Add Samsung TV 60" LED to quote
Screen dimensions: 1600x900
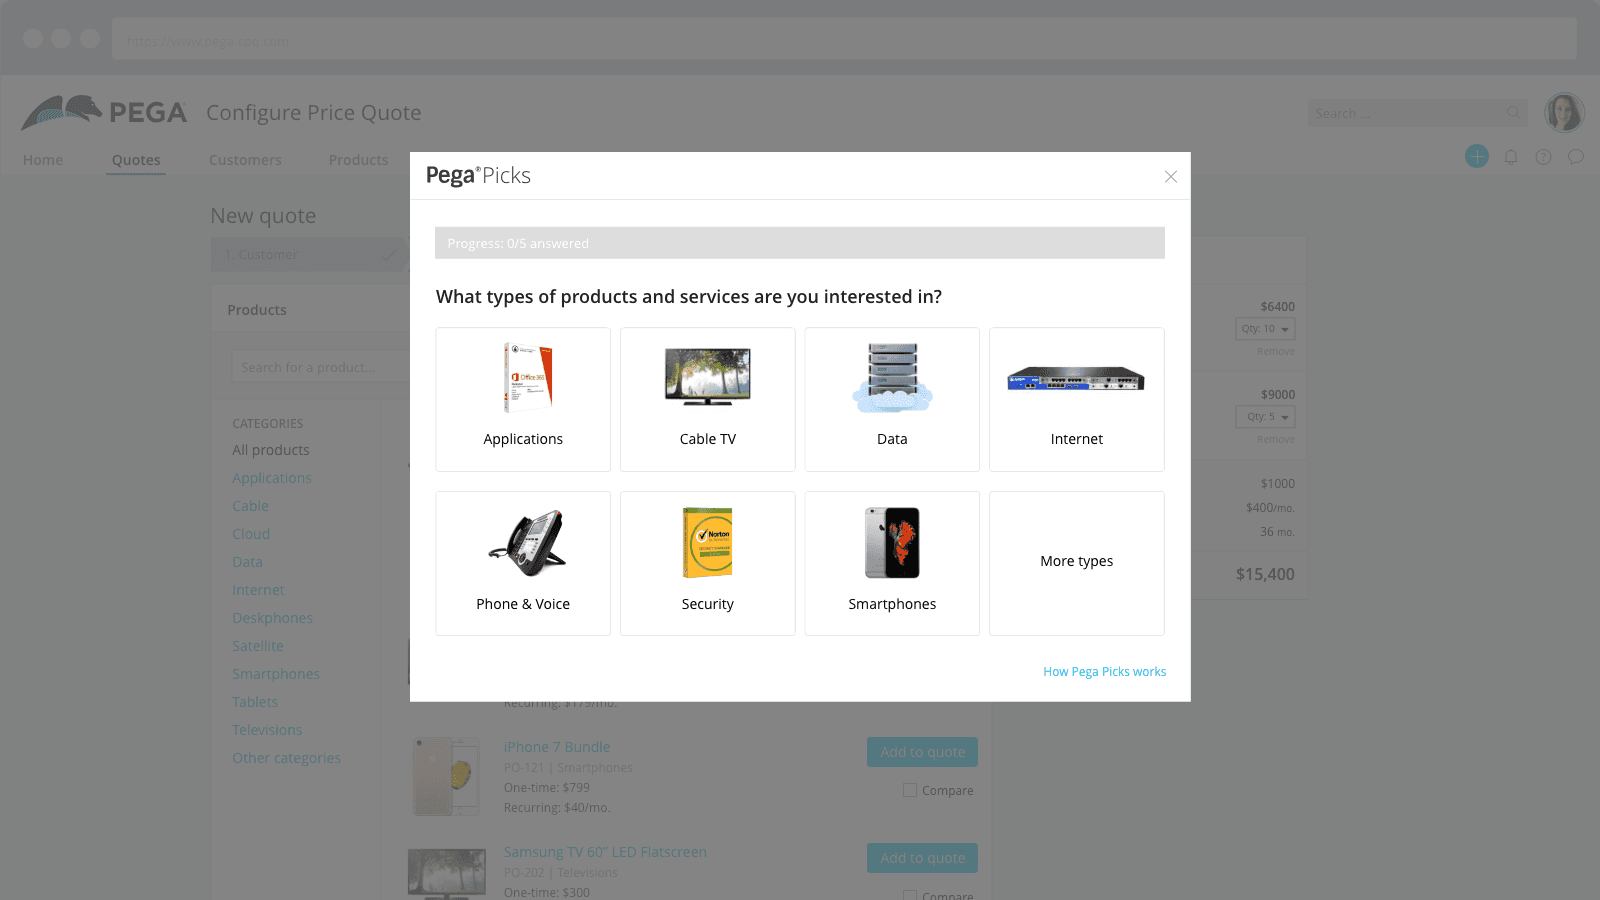click(922, 858)
